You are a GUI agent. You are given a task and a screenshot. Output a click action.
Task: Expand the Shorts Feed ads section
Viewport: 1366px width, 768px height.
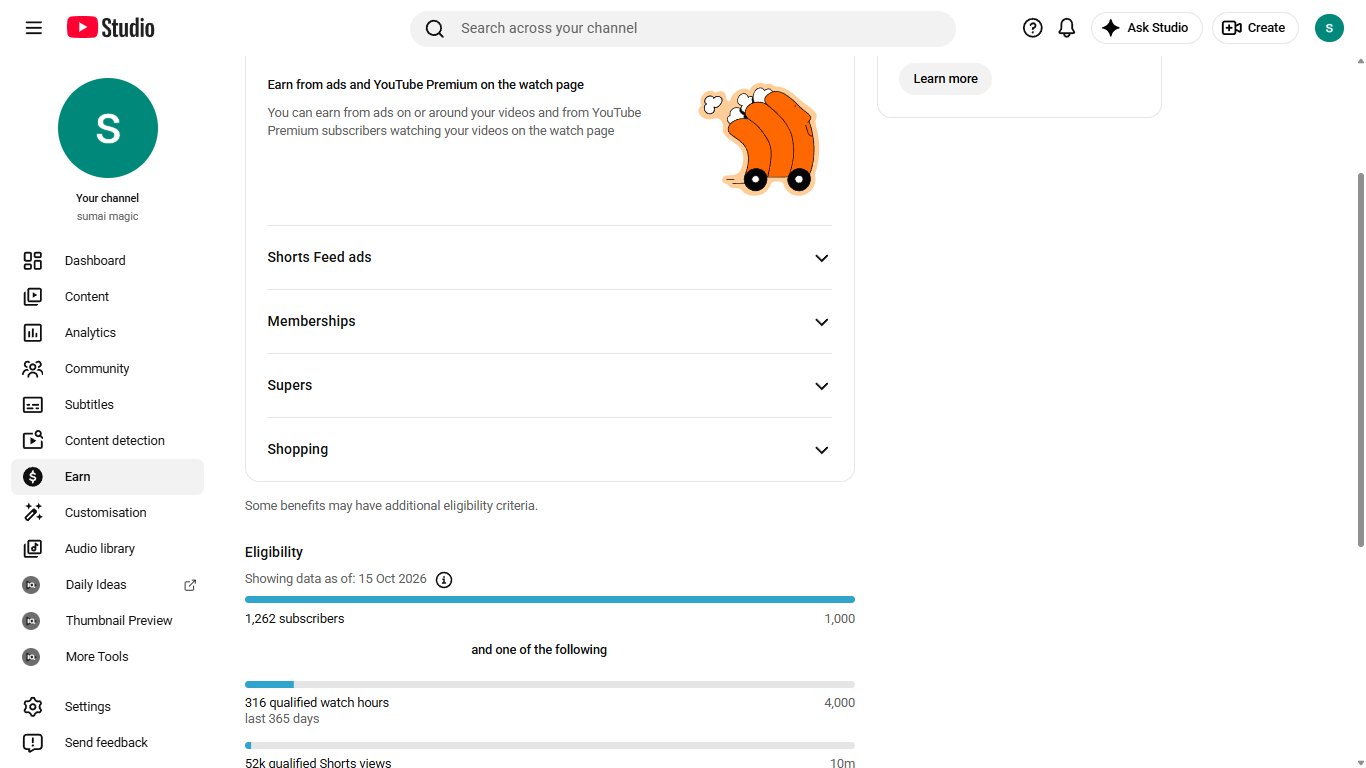[x=549, y=258]
